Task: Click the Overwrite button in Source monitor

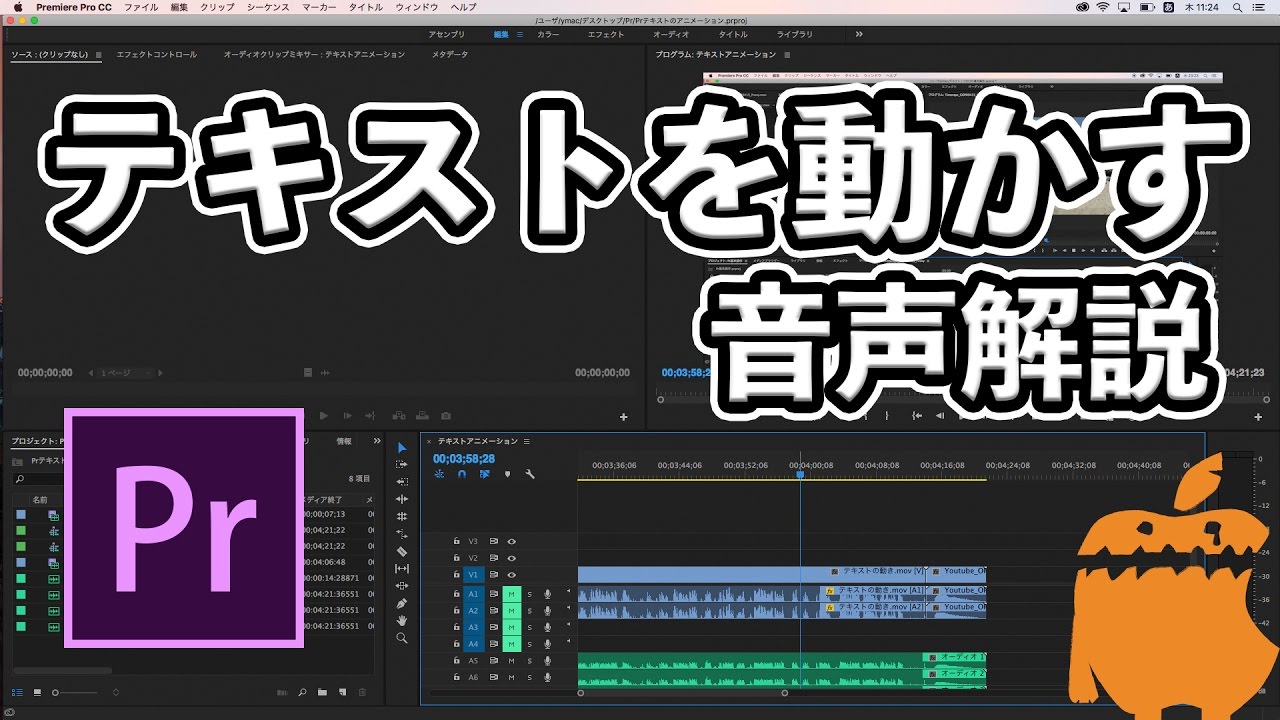Action: click(421, 415)
